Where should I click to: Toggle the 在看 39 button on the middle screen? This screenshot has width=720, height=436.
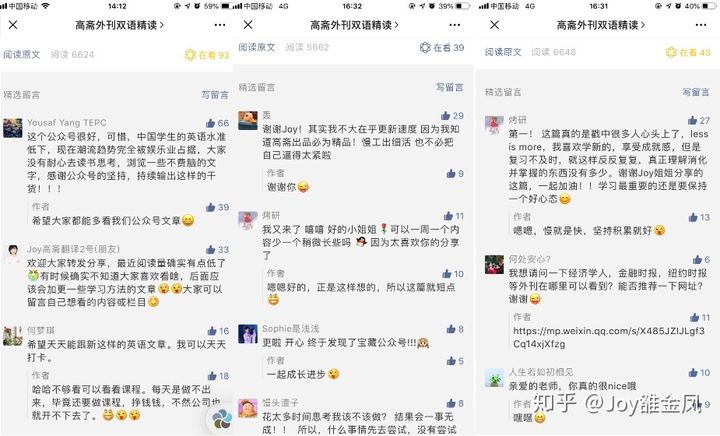click(x=442, y=48)
